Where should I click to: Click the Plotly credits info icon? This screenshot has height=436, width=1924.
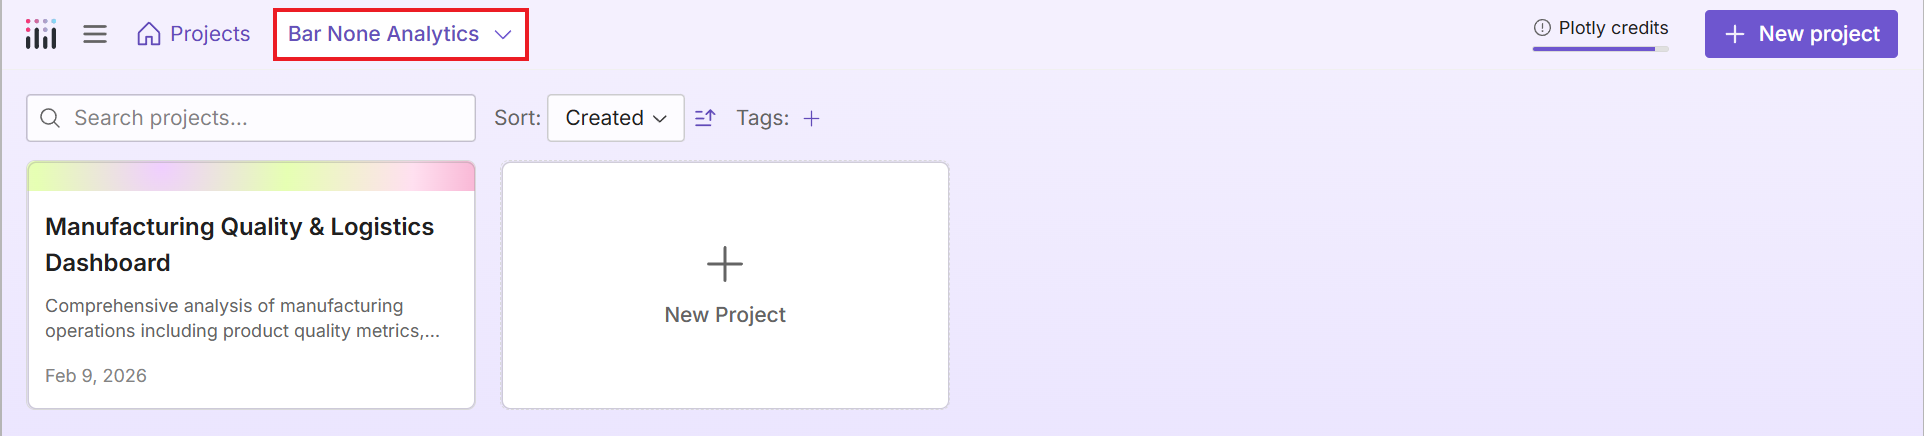pyautogui.click(x=1542, y=28)
